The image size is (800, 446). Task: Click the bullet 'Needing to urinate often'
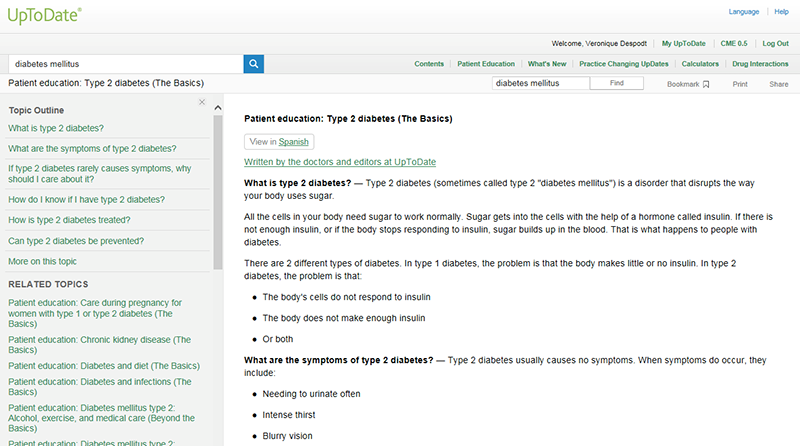pyautogui.click(x=311, y=394)
